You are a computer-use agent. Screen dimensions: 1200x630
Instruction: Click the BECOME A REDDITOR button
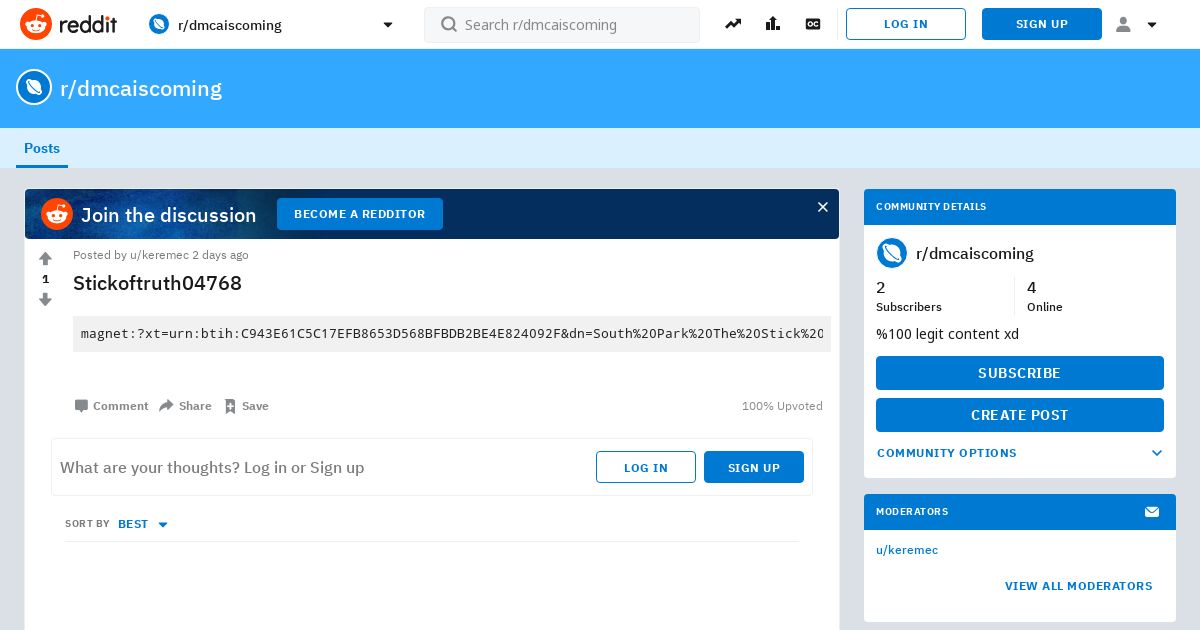tap(360, 214)
